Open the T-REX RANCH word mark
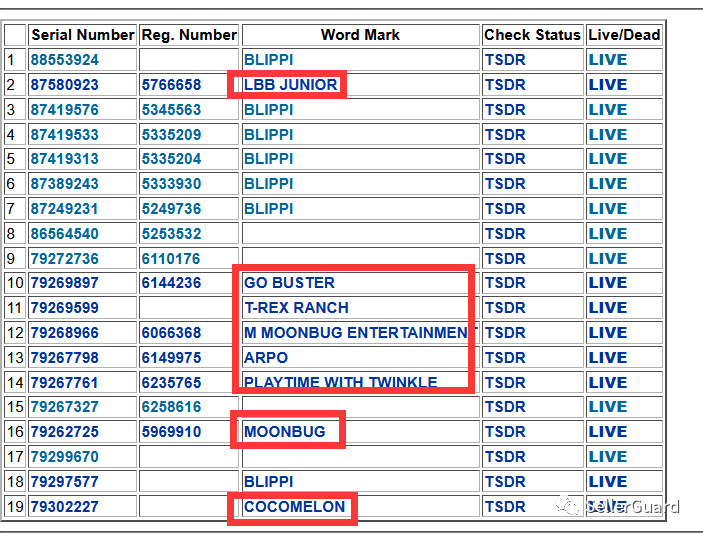 (x=296, y=308)
